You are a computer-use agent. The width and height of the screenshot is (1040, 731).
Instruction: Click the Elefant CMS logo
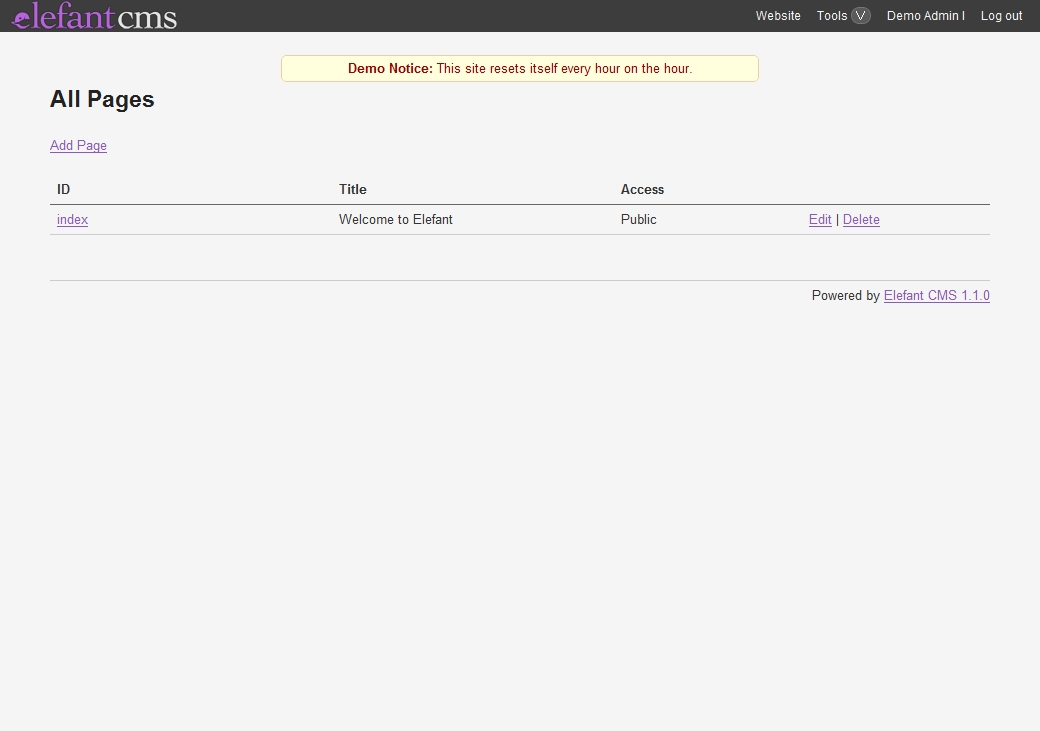(93, 16)
